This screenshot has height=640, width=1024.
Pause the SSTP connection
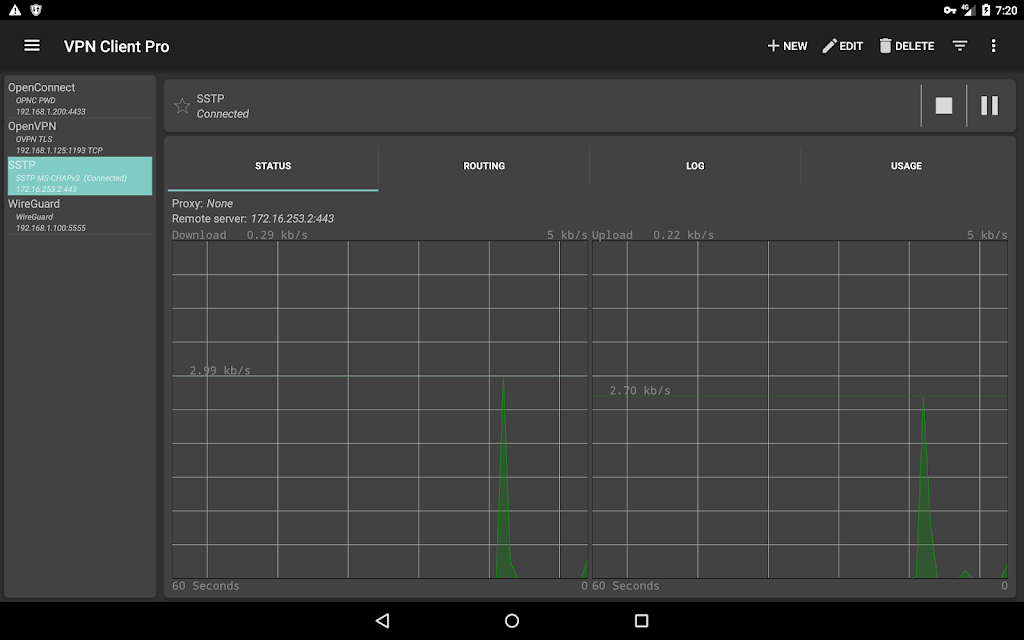[989, 106]
